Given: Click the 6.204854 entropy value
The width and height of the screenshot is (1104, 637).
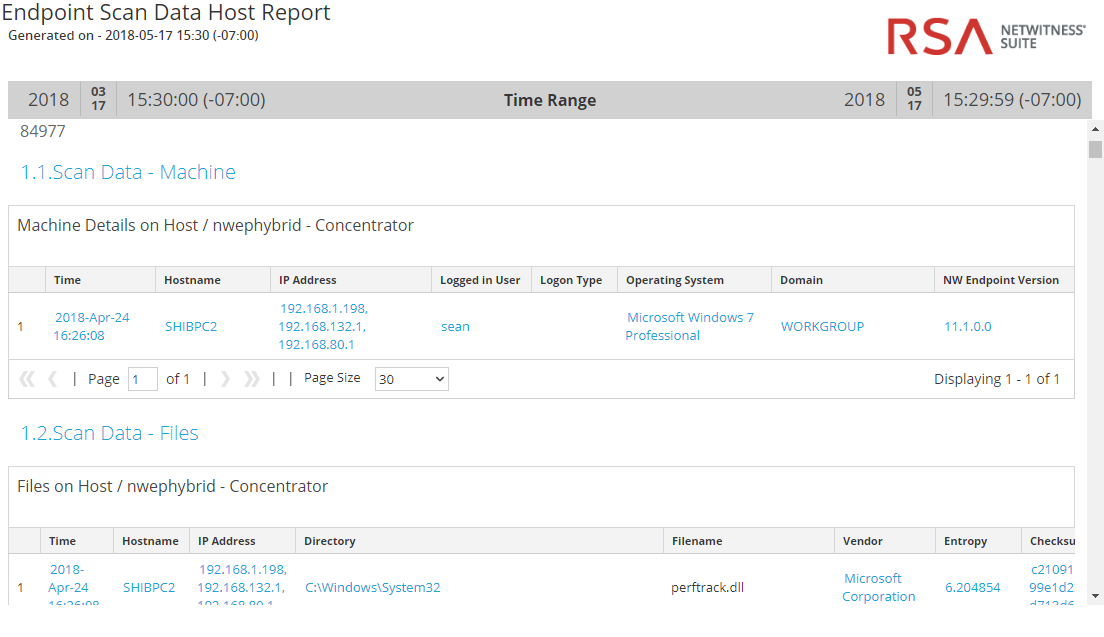Looking at the screenshot, I should pyautogui.click(x=972, y=587).
